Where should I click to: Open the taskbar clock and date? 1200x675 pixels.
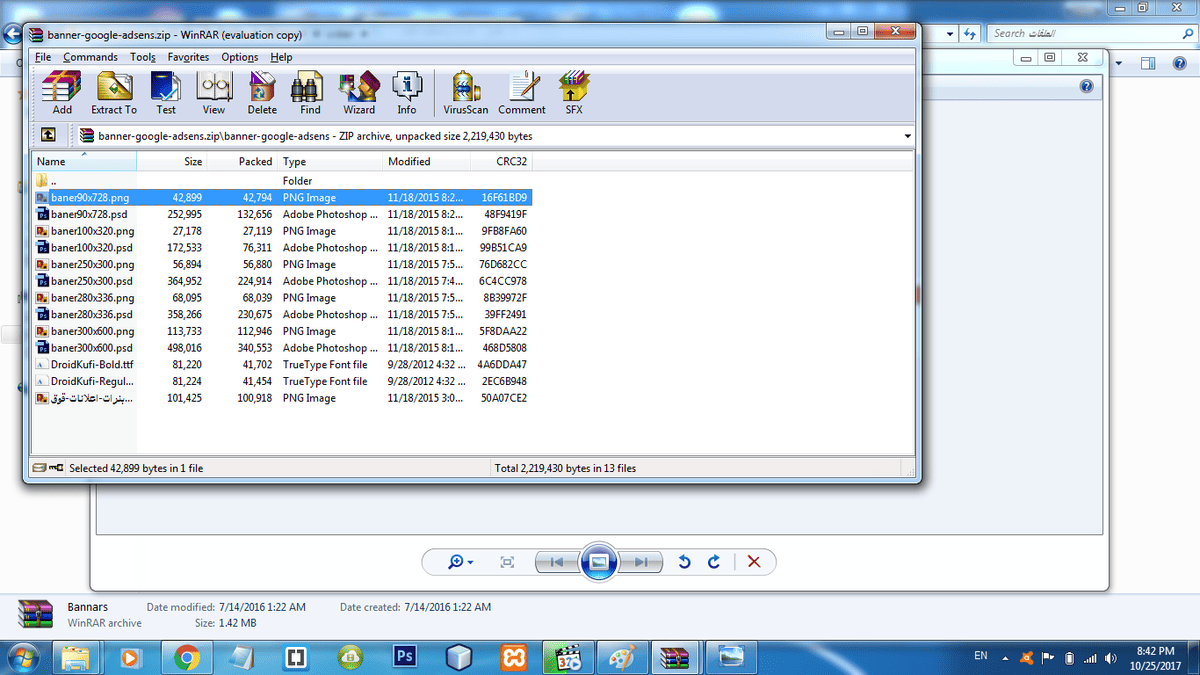click(x=1156, y=657)
